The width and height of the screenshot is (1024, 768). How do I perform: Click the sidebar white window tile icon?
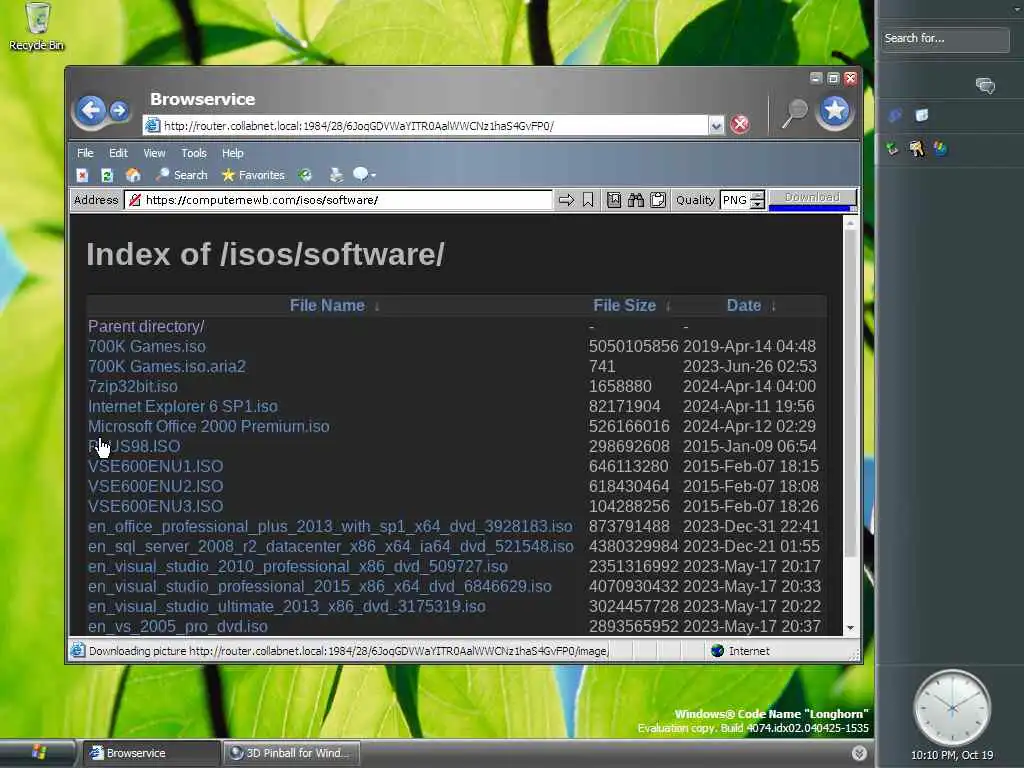921,116
